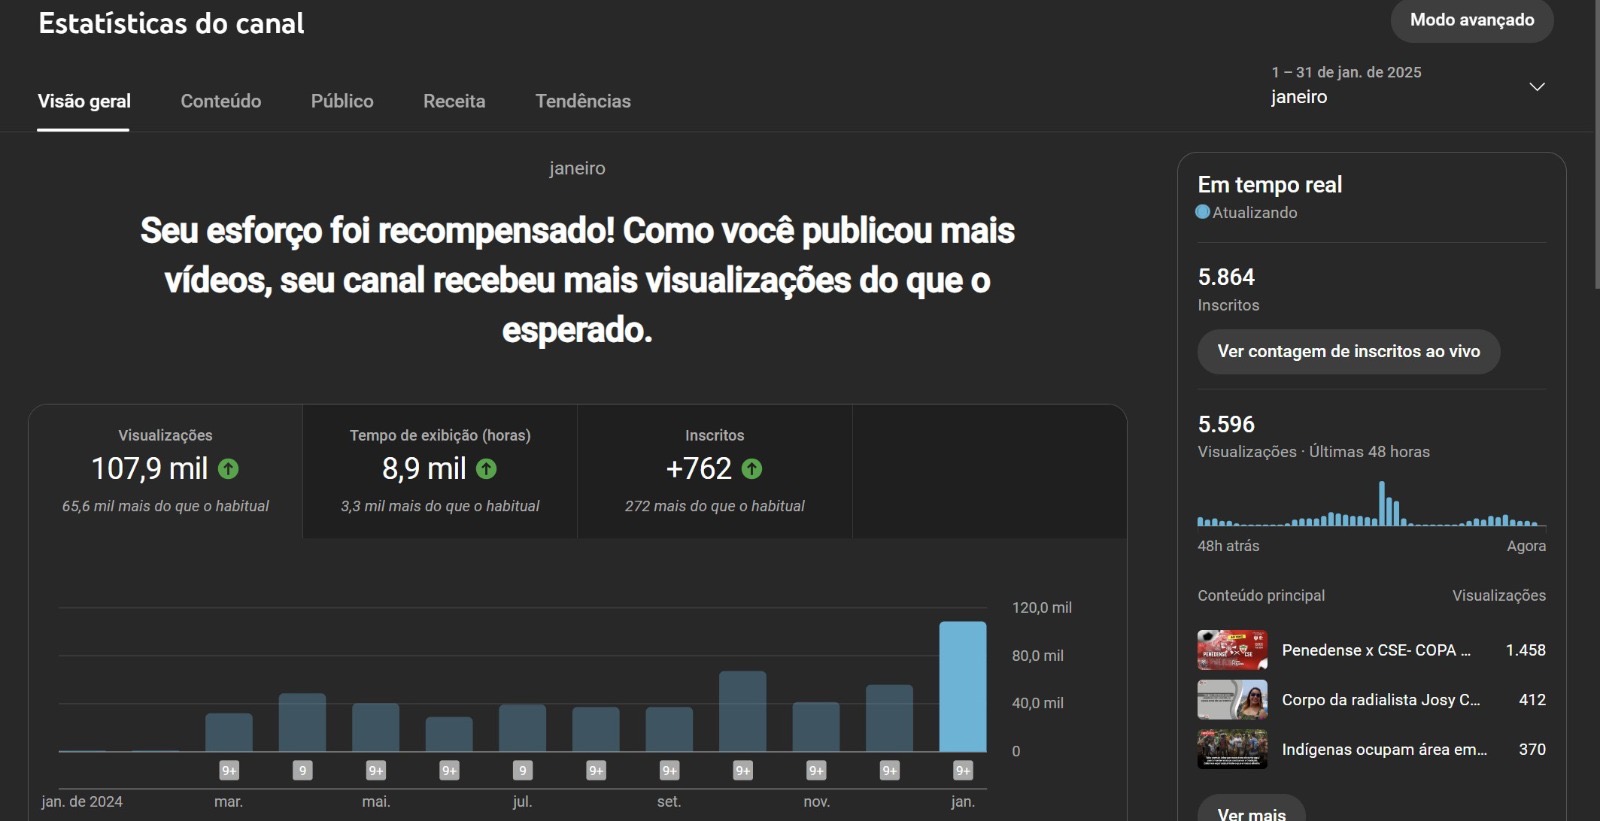
Task: Go to the Tendências tab
Action: (583, 101)
